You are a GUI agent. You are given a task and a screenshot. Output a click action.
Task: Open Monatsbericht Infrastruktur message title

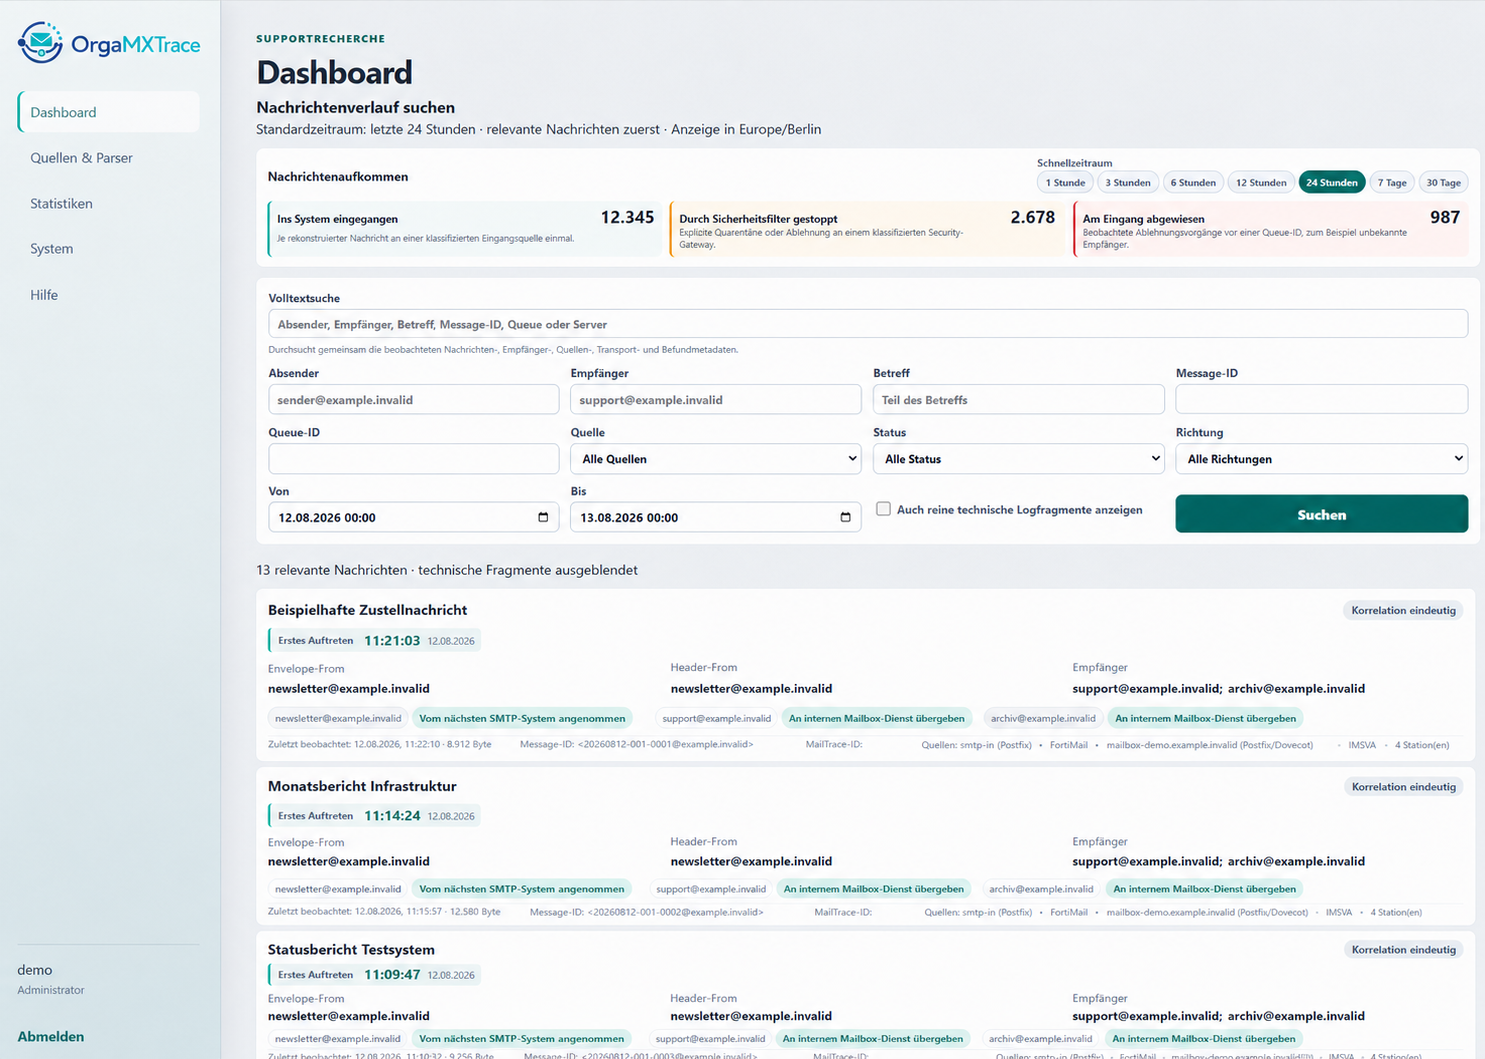(362, 786)
